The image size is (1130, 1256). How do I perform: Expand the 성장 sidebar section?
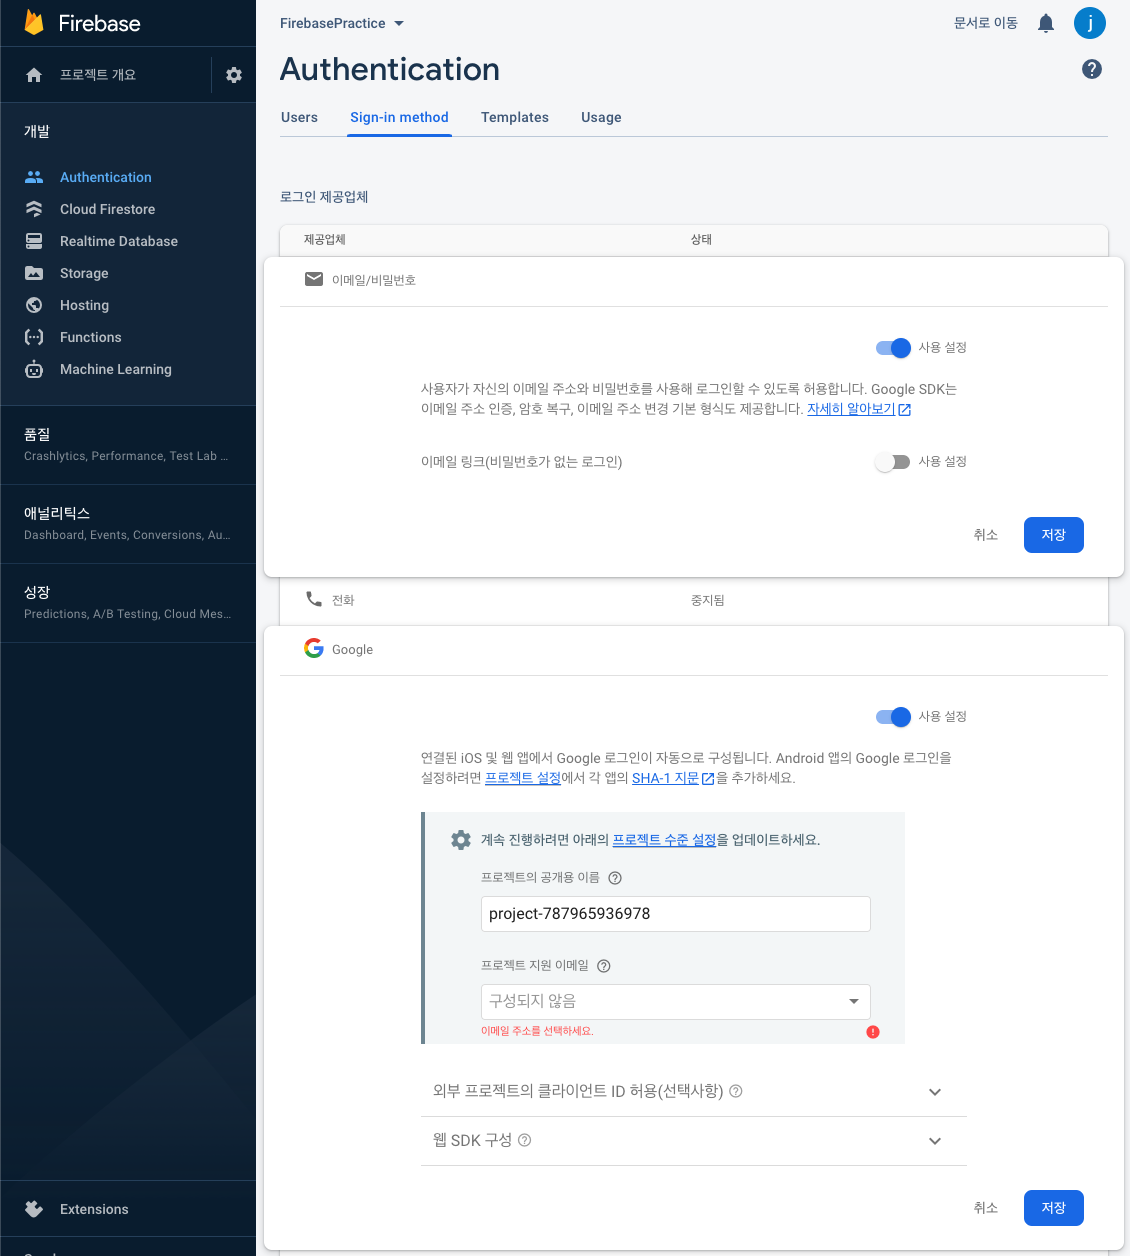[x=128, y=603]
